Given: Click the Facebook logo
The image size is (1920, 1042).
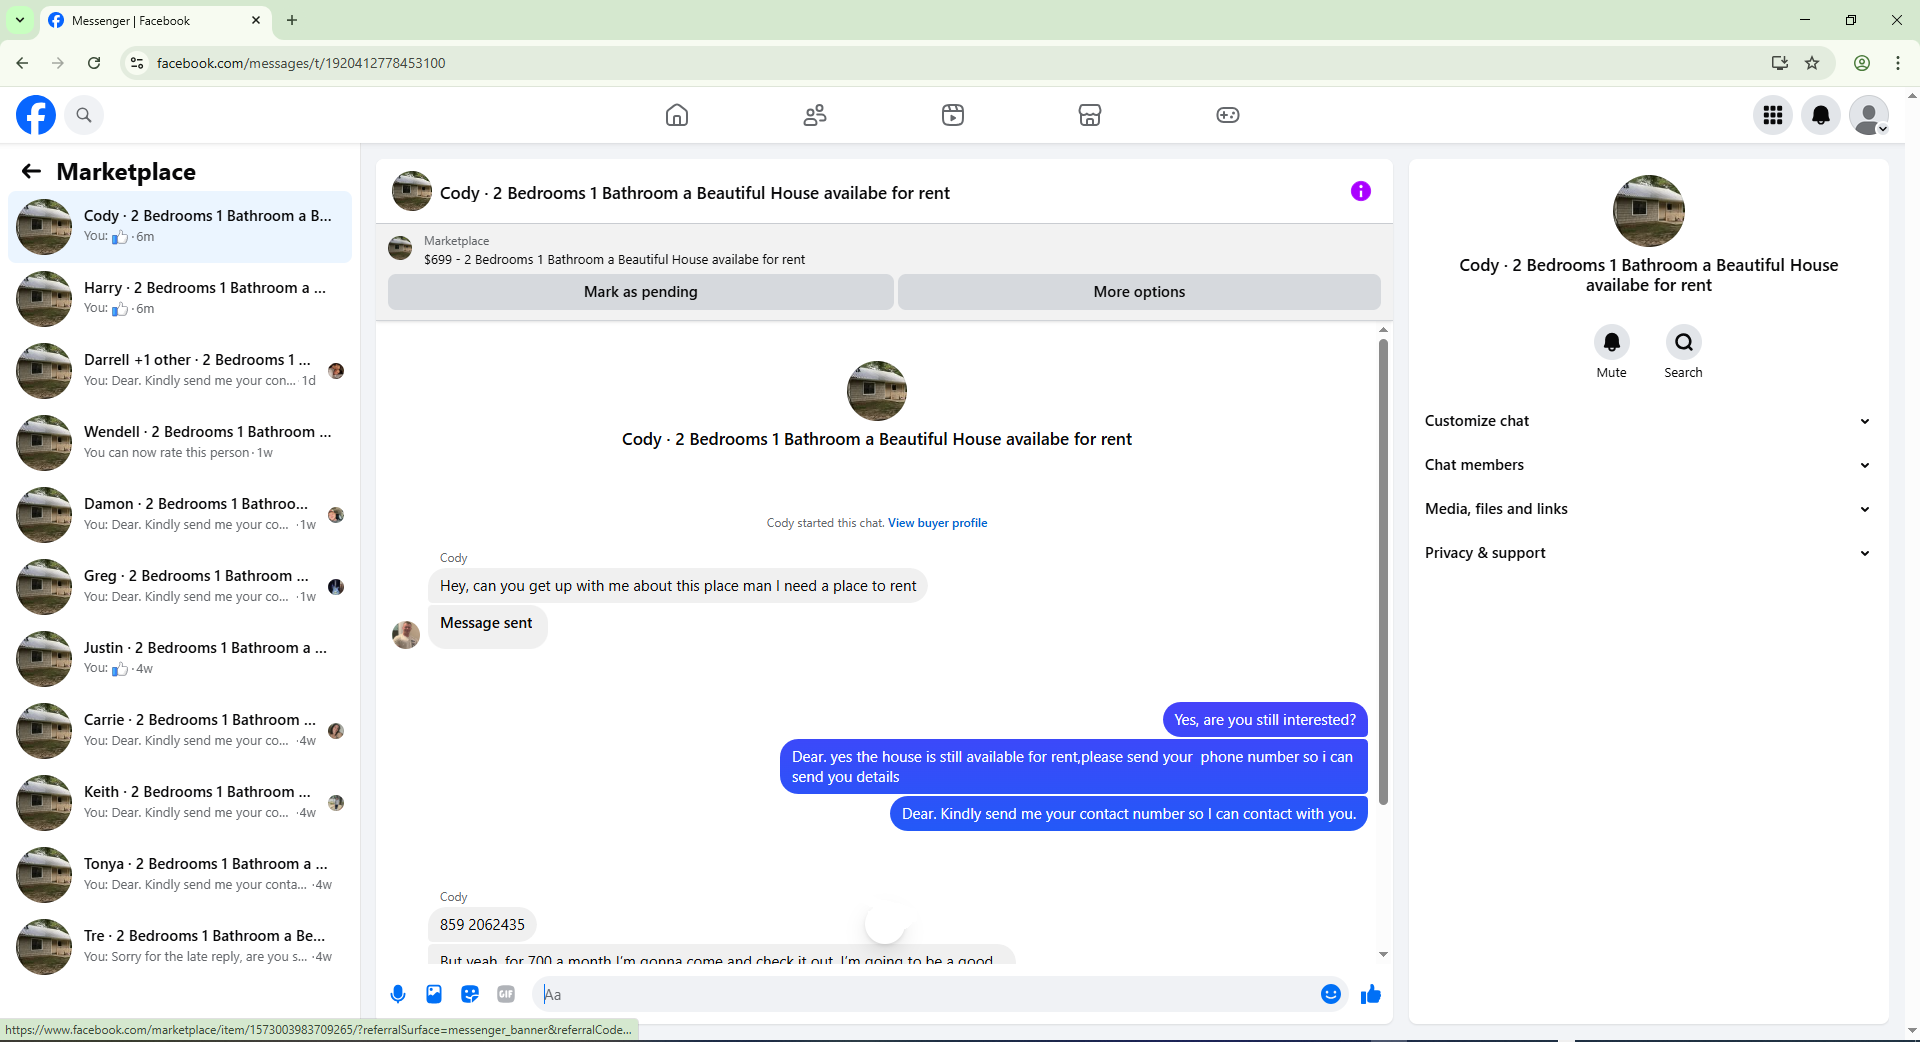Looking at the screenshot, I should (36, 115).
